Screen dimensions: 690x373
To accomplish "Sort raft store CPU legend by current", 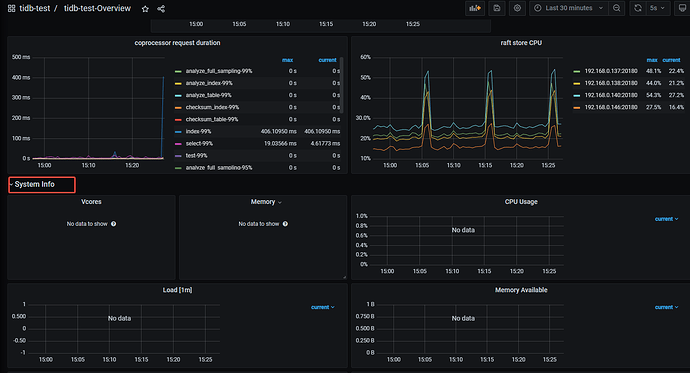I will [x=672, y=60].
